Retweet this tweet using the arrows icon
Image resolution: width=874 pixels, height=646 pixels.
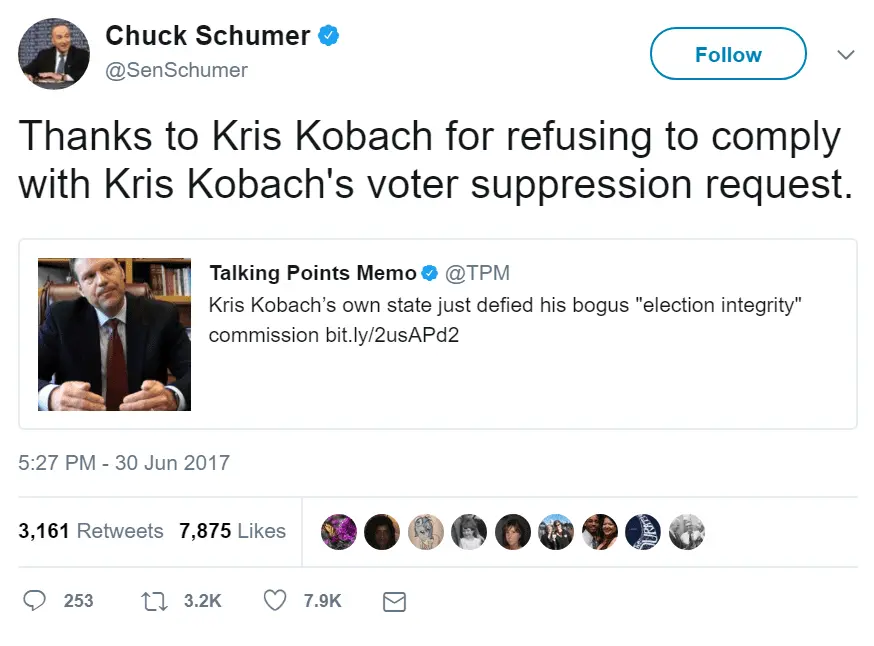point(155,600)
